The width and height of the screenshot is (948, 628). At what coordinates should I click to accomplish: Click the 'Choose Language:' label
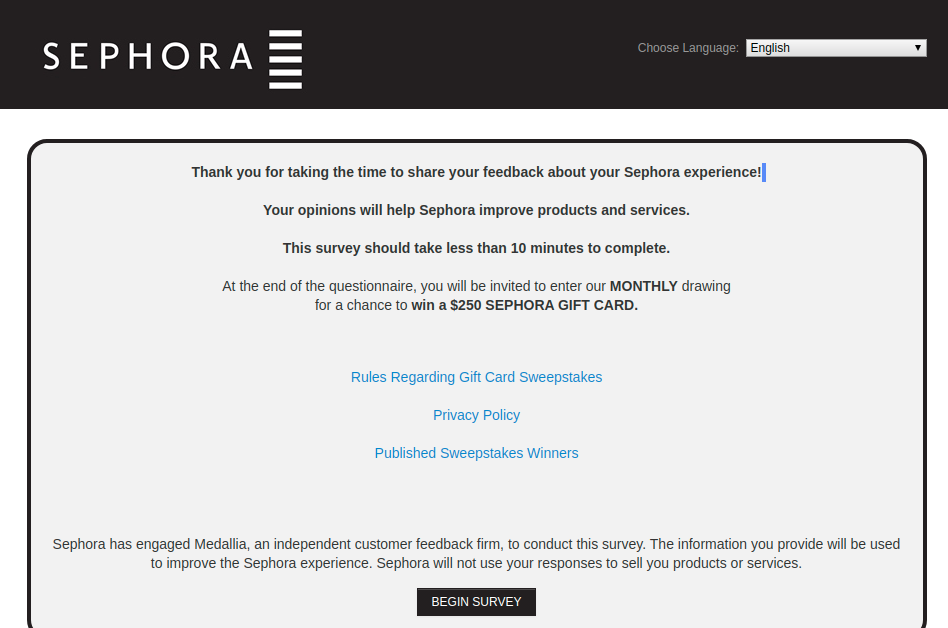687,47
